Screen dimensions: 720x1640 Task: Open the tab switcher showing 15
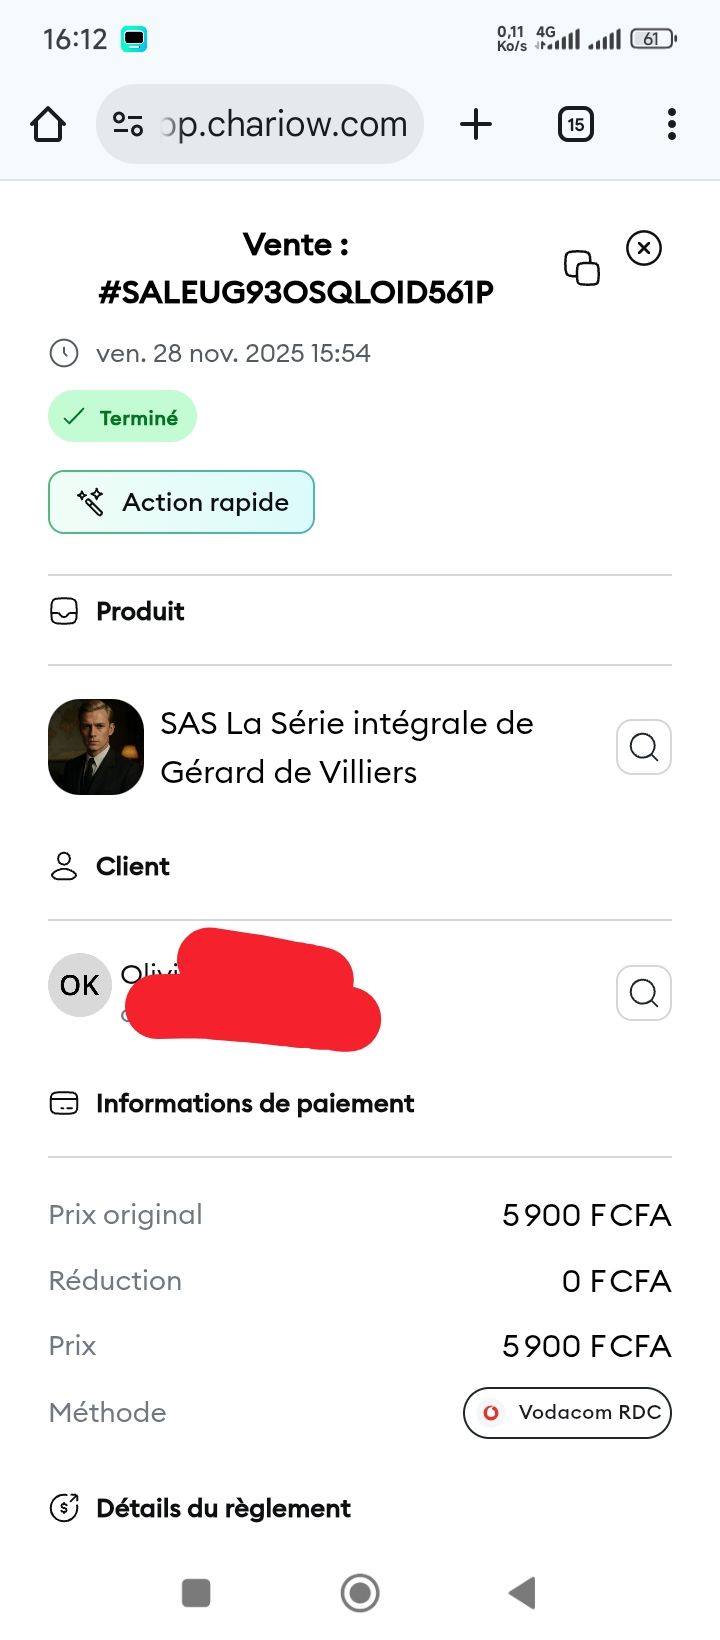click(575, 124)
